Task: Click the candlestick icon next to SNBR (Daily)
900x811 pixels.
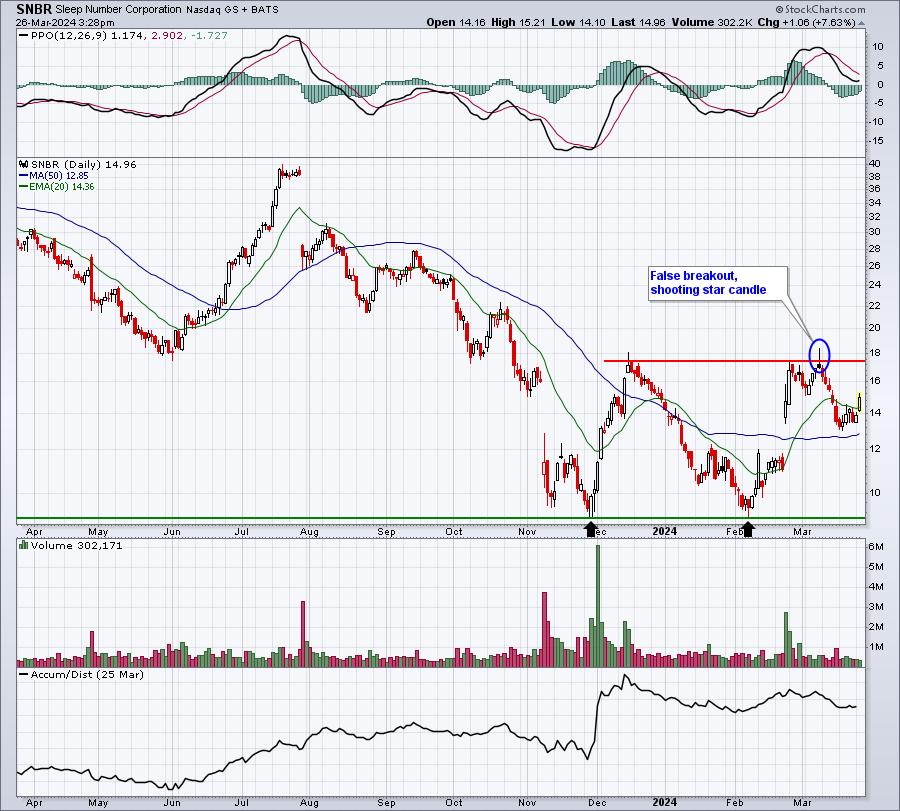Action: tap(24, 165)
